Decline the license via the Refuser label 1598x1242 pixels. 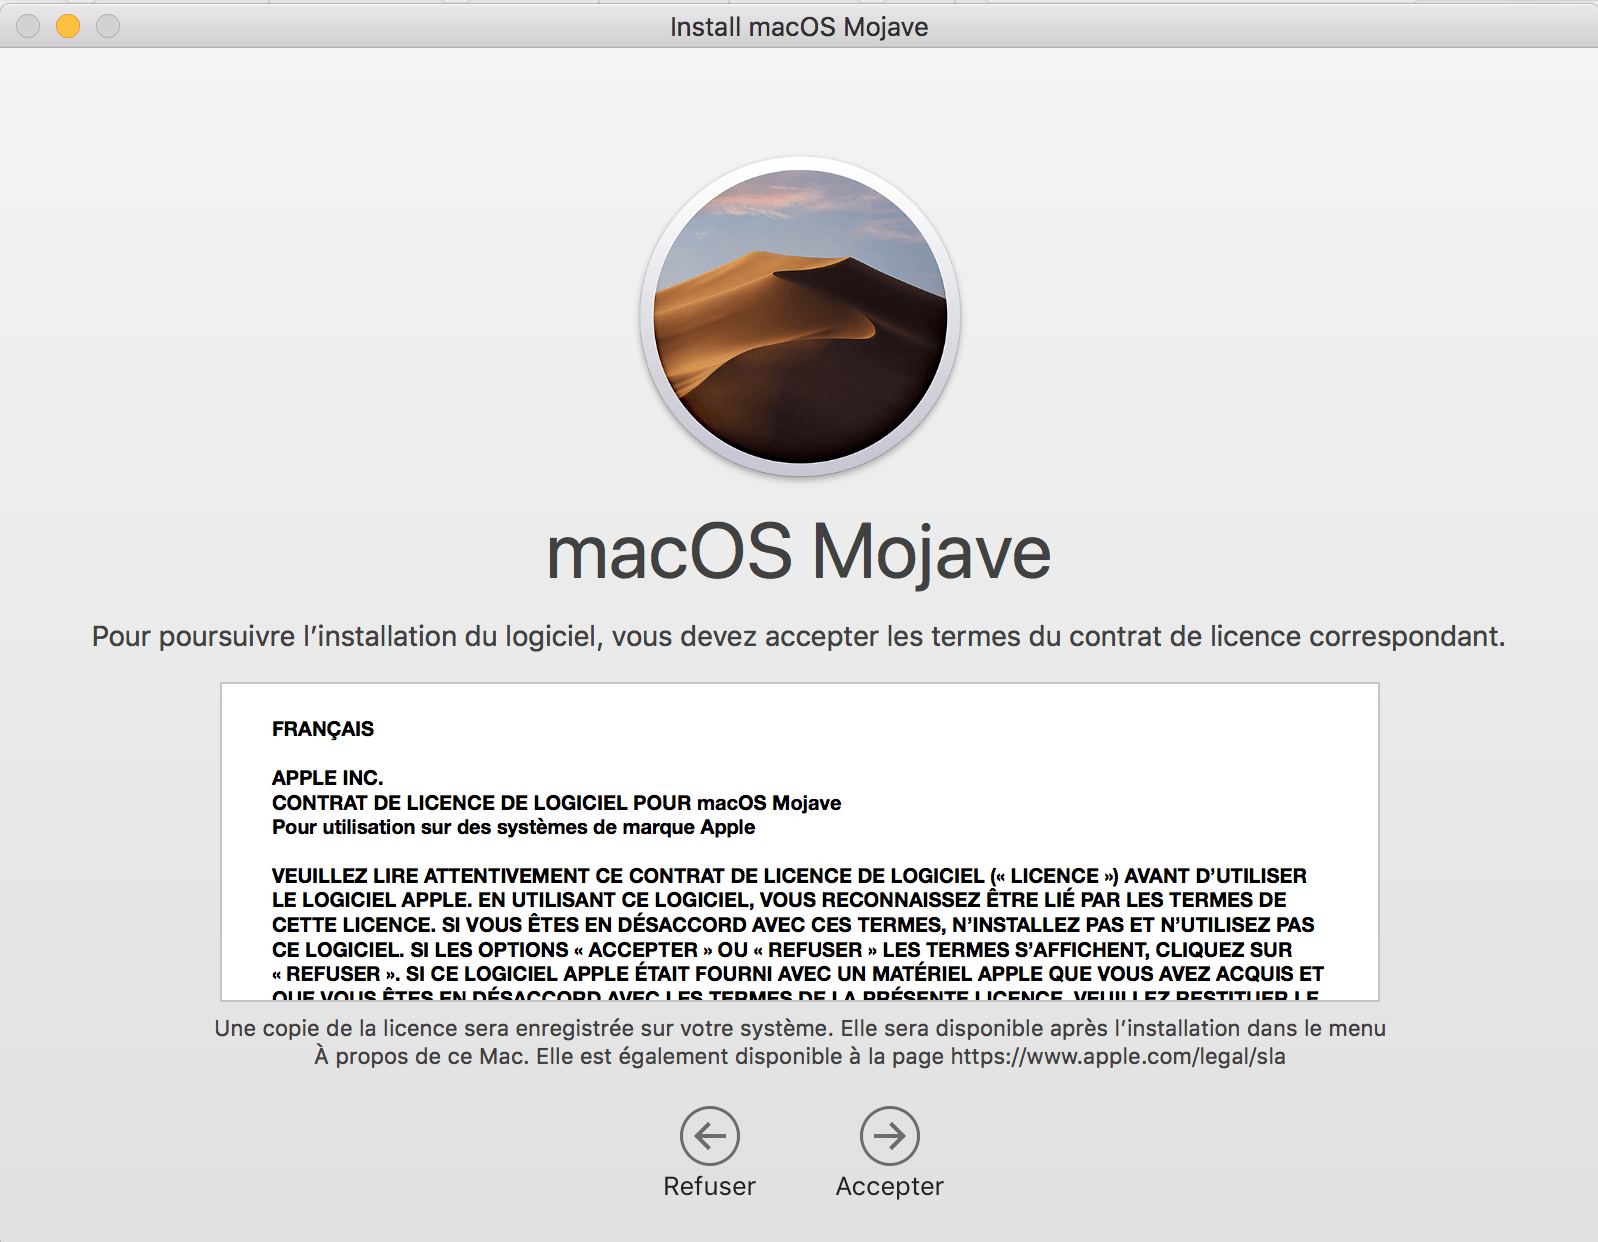point(709,1186)
